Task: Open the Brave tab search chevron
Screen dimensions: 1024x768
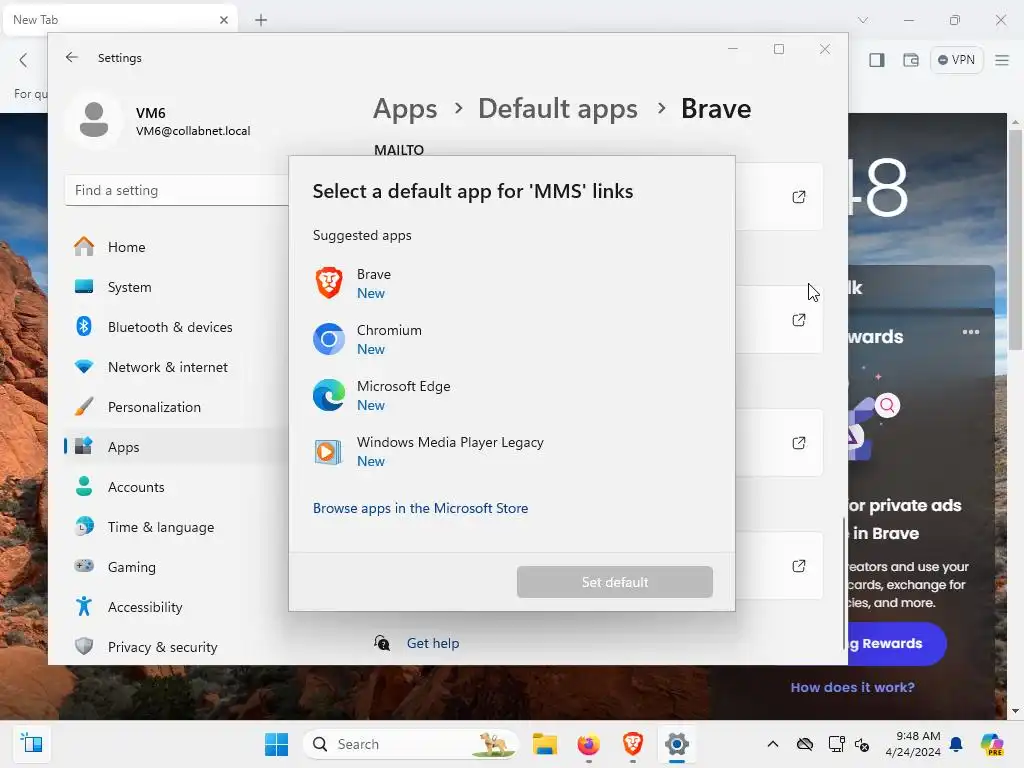Action: [863, 20]
